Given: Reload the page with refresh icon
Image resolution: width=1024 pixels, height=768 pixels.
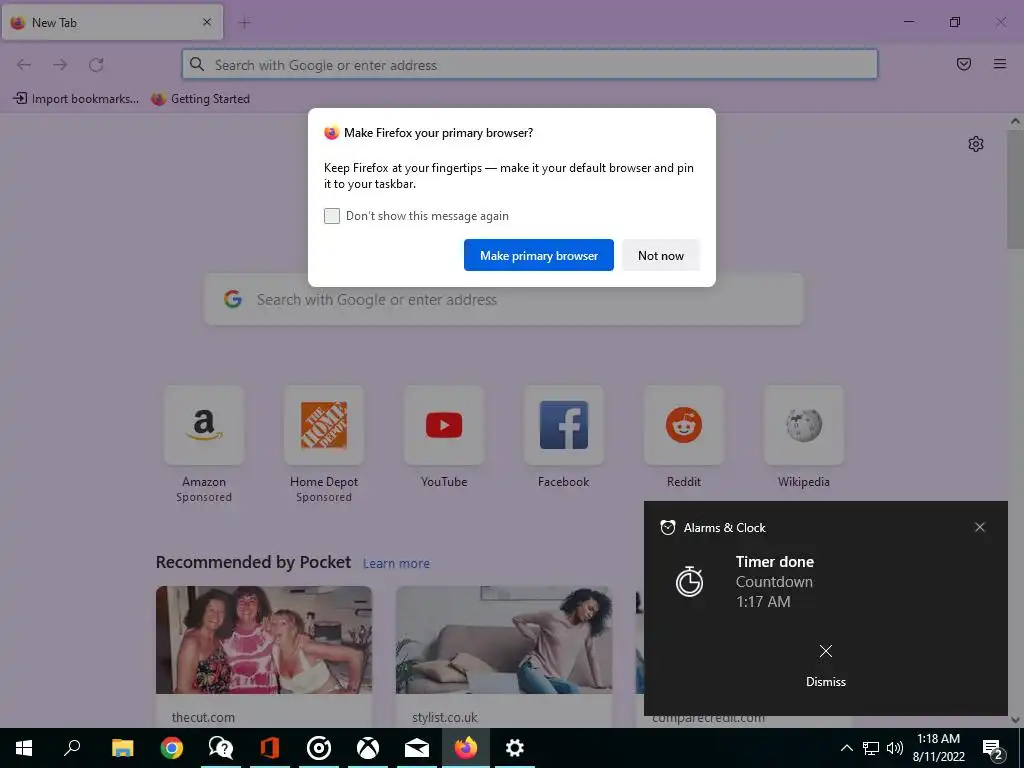Looking at the screenshot, I should [x=97, y=65].
